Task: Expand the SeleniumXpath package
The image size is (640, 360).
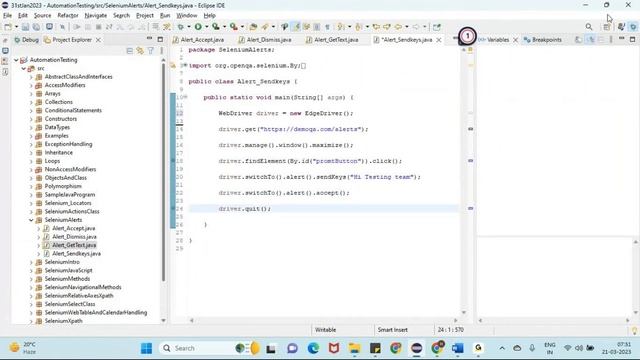Action: (x=31, y=321)
